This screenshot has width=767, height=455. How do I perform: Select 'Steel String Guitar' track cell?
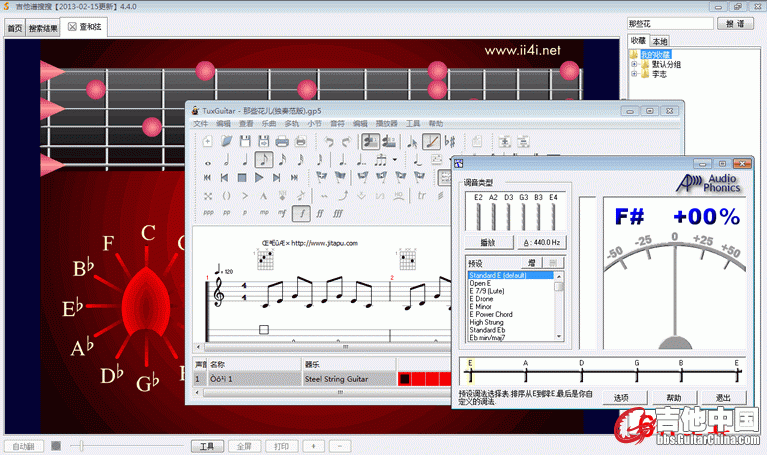pos(349,379)
